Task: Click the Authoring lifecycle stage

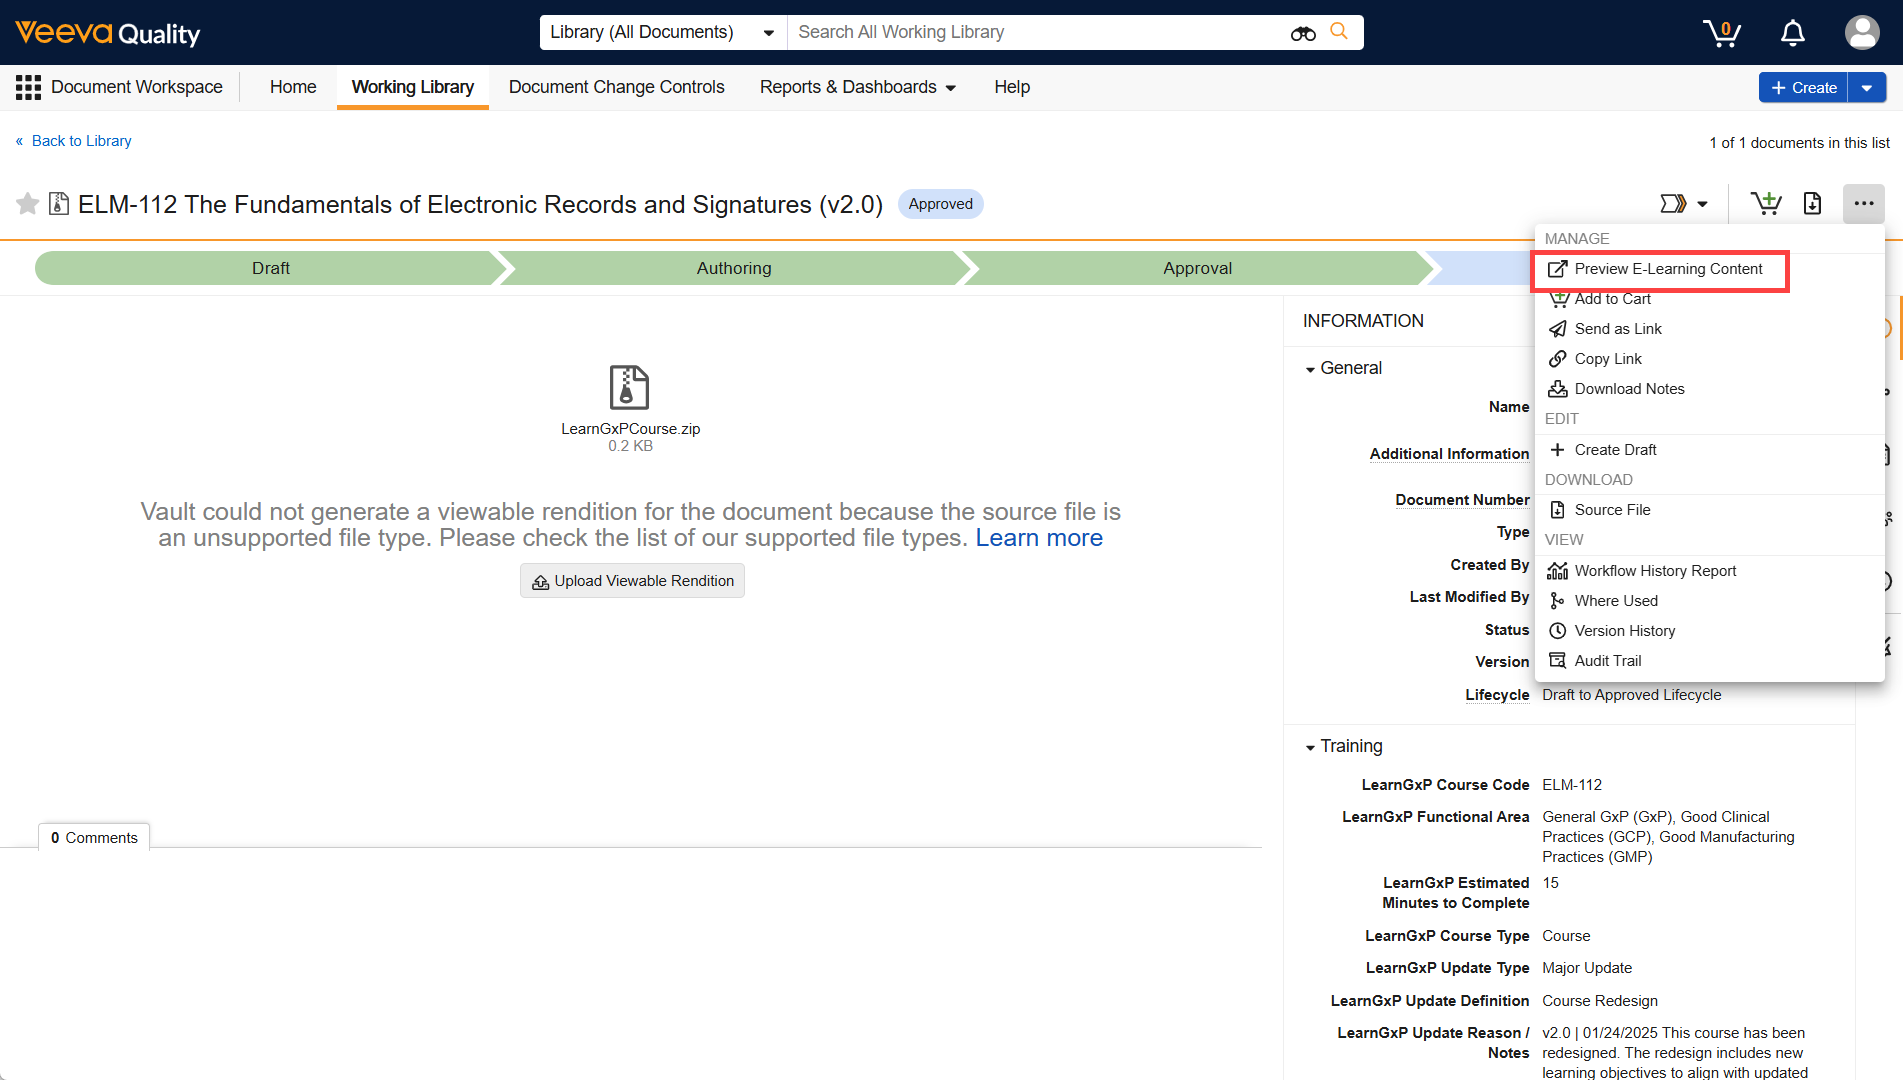Action: click(x=734, y=268)
